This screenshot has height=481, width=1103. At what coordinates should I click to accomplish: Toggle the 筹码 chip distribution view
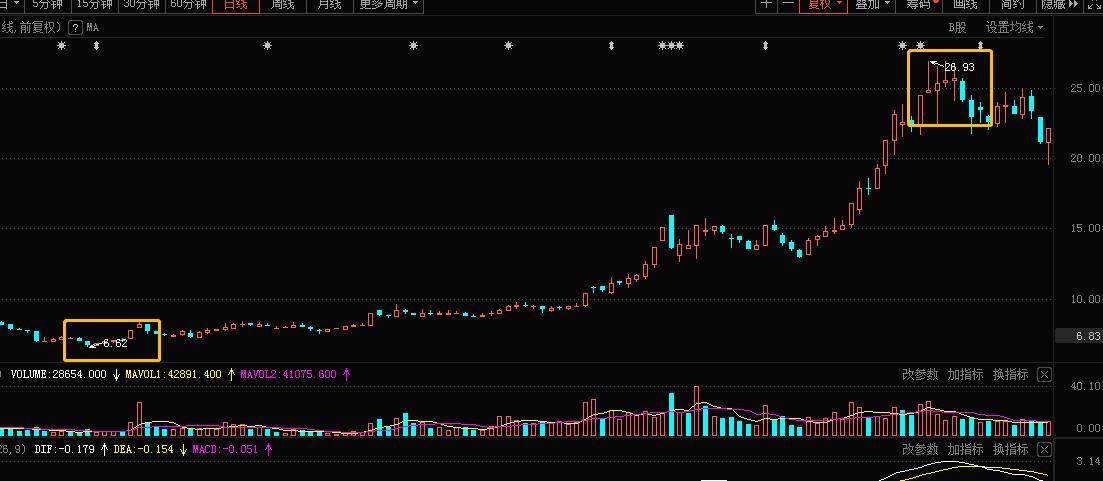tap(920, 4)
